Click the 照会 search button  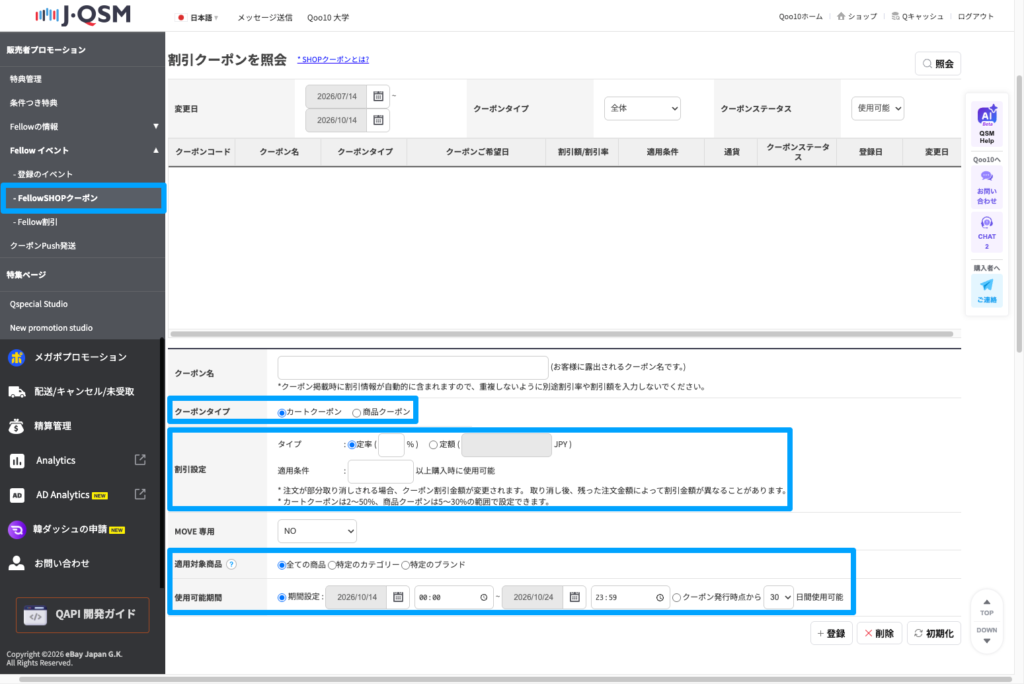pos(938,63)
